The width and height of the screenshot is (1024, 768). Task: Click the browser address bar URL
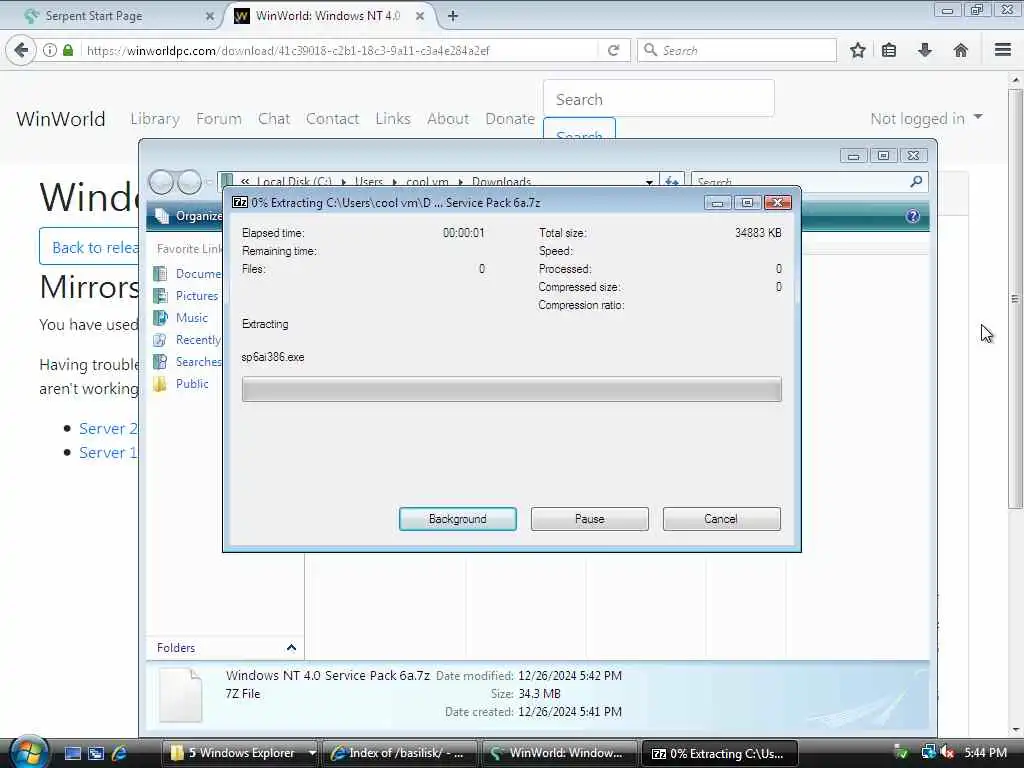(340, 50)
